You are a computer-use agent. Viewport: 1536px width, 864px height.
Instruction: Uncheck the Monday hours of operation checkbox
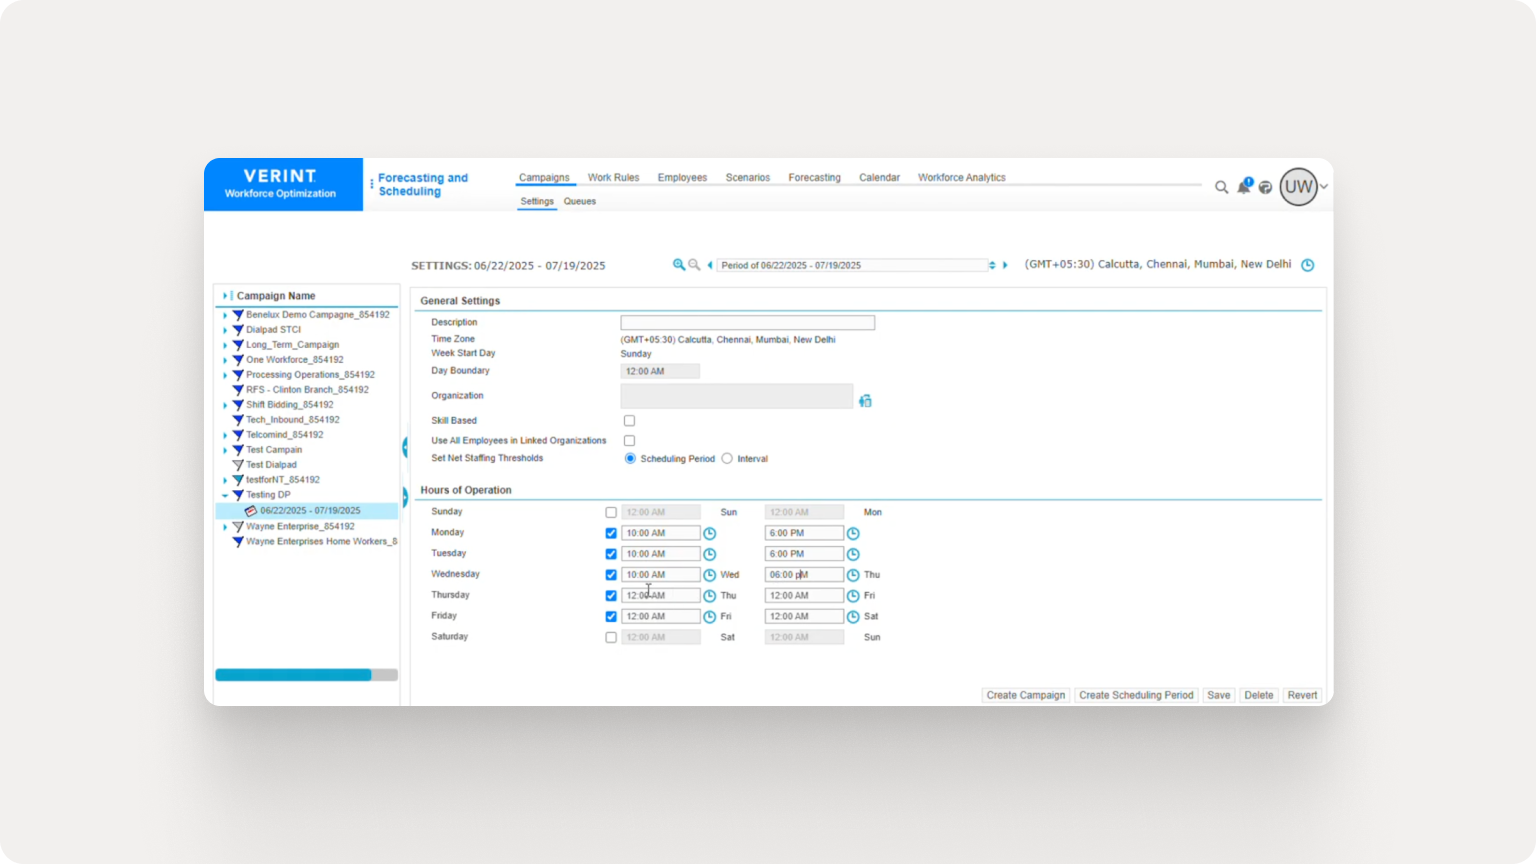point(611,533)
